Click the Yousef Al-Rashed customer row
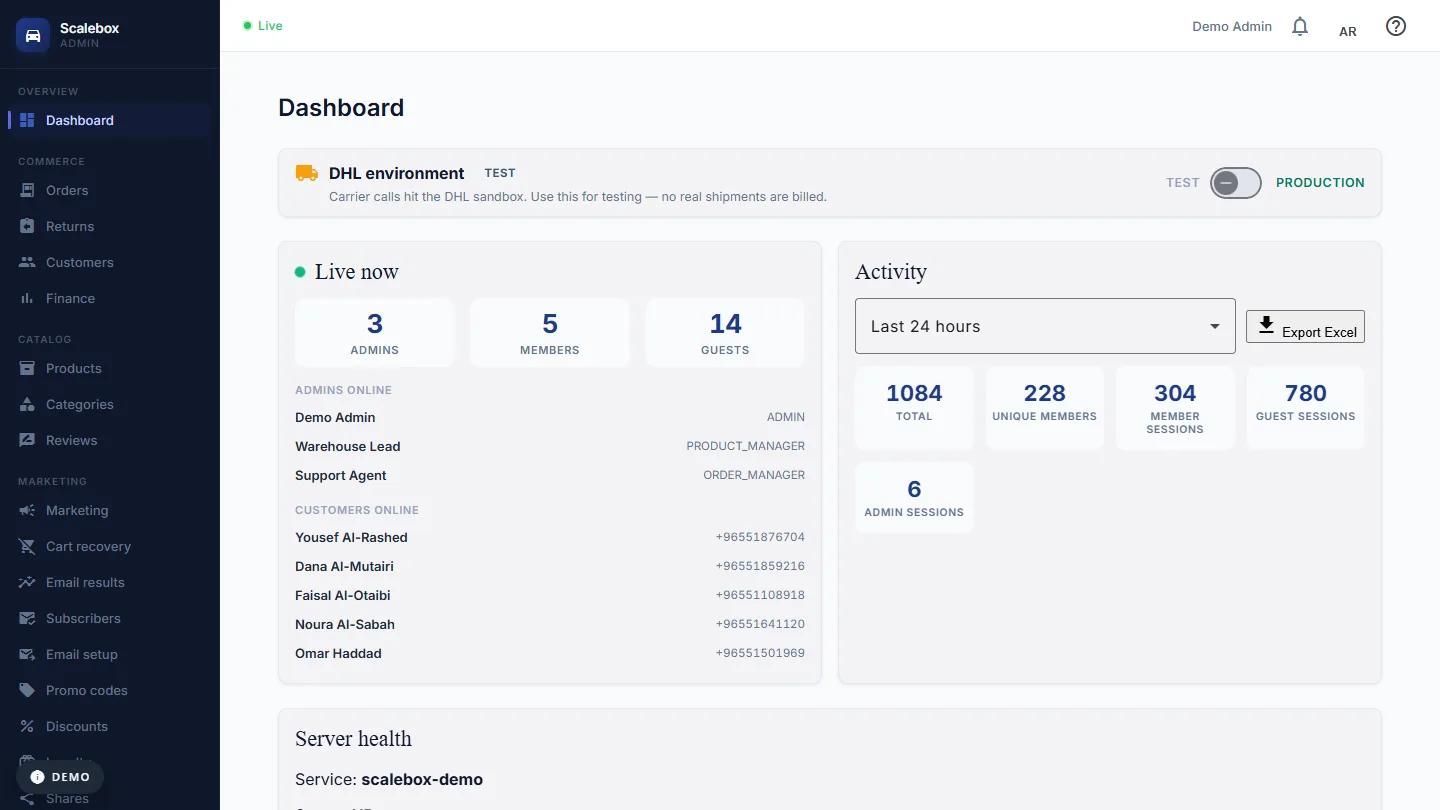The height and width of the screenshot is (810, 1440). [550, 537]
